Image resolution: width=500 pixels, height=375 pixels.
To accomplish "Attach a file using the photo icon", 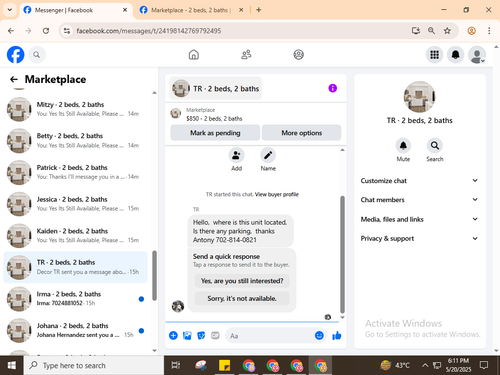I will (x=187, y=335).
